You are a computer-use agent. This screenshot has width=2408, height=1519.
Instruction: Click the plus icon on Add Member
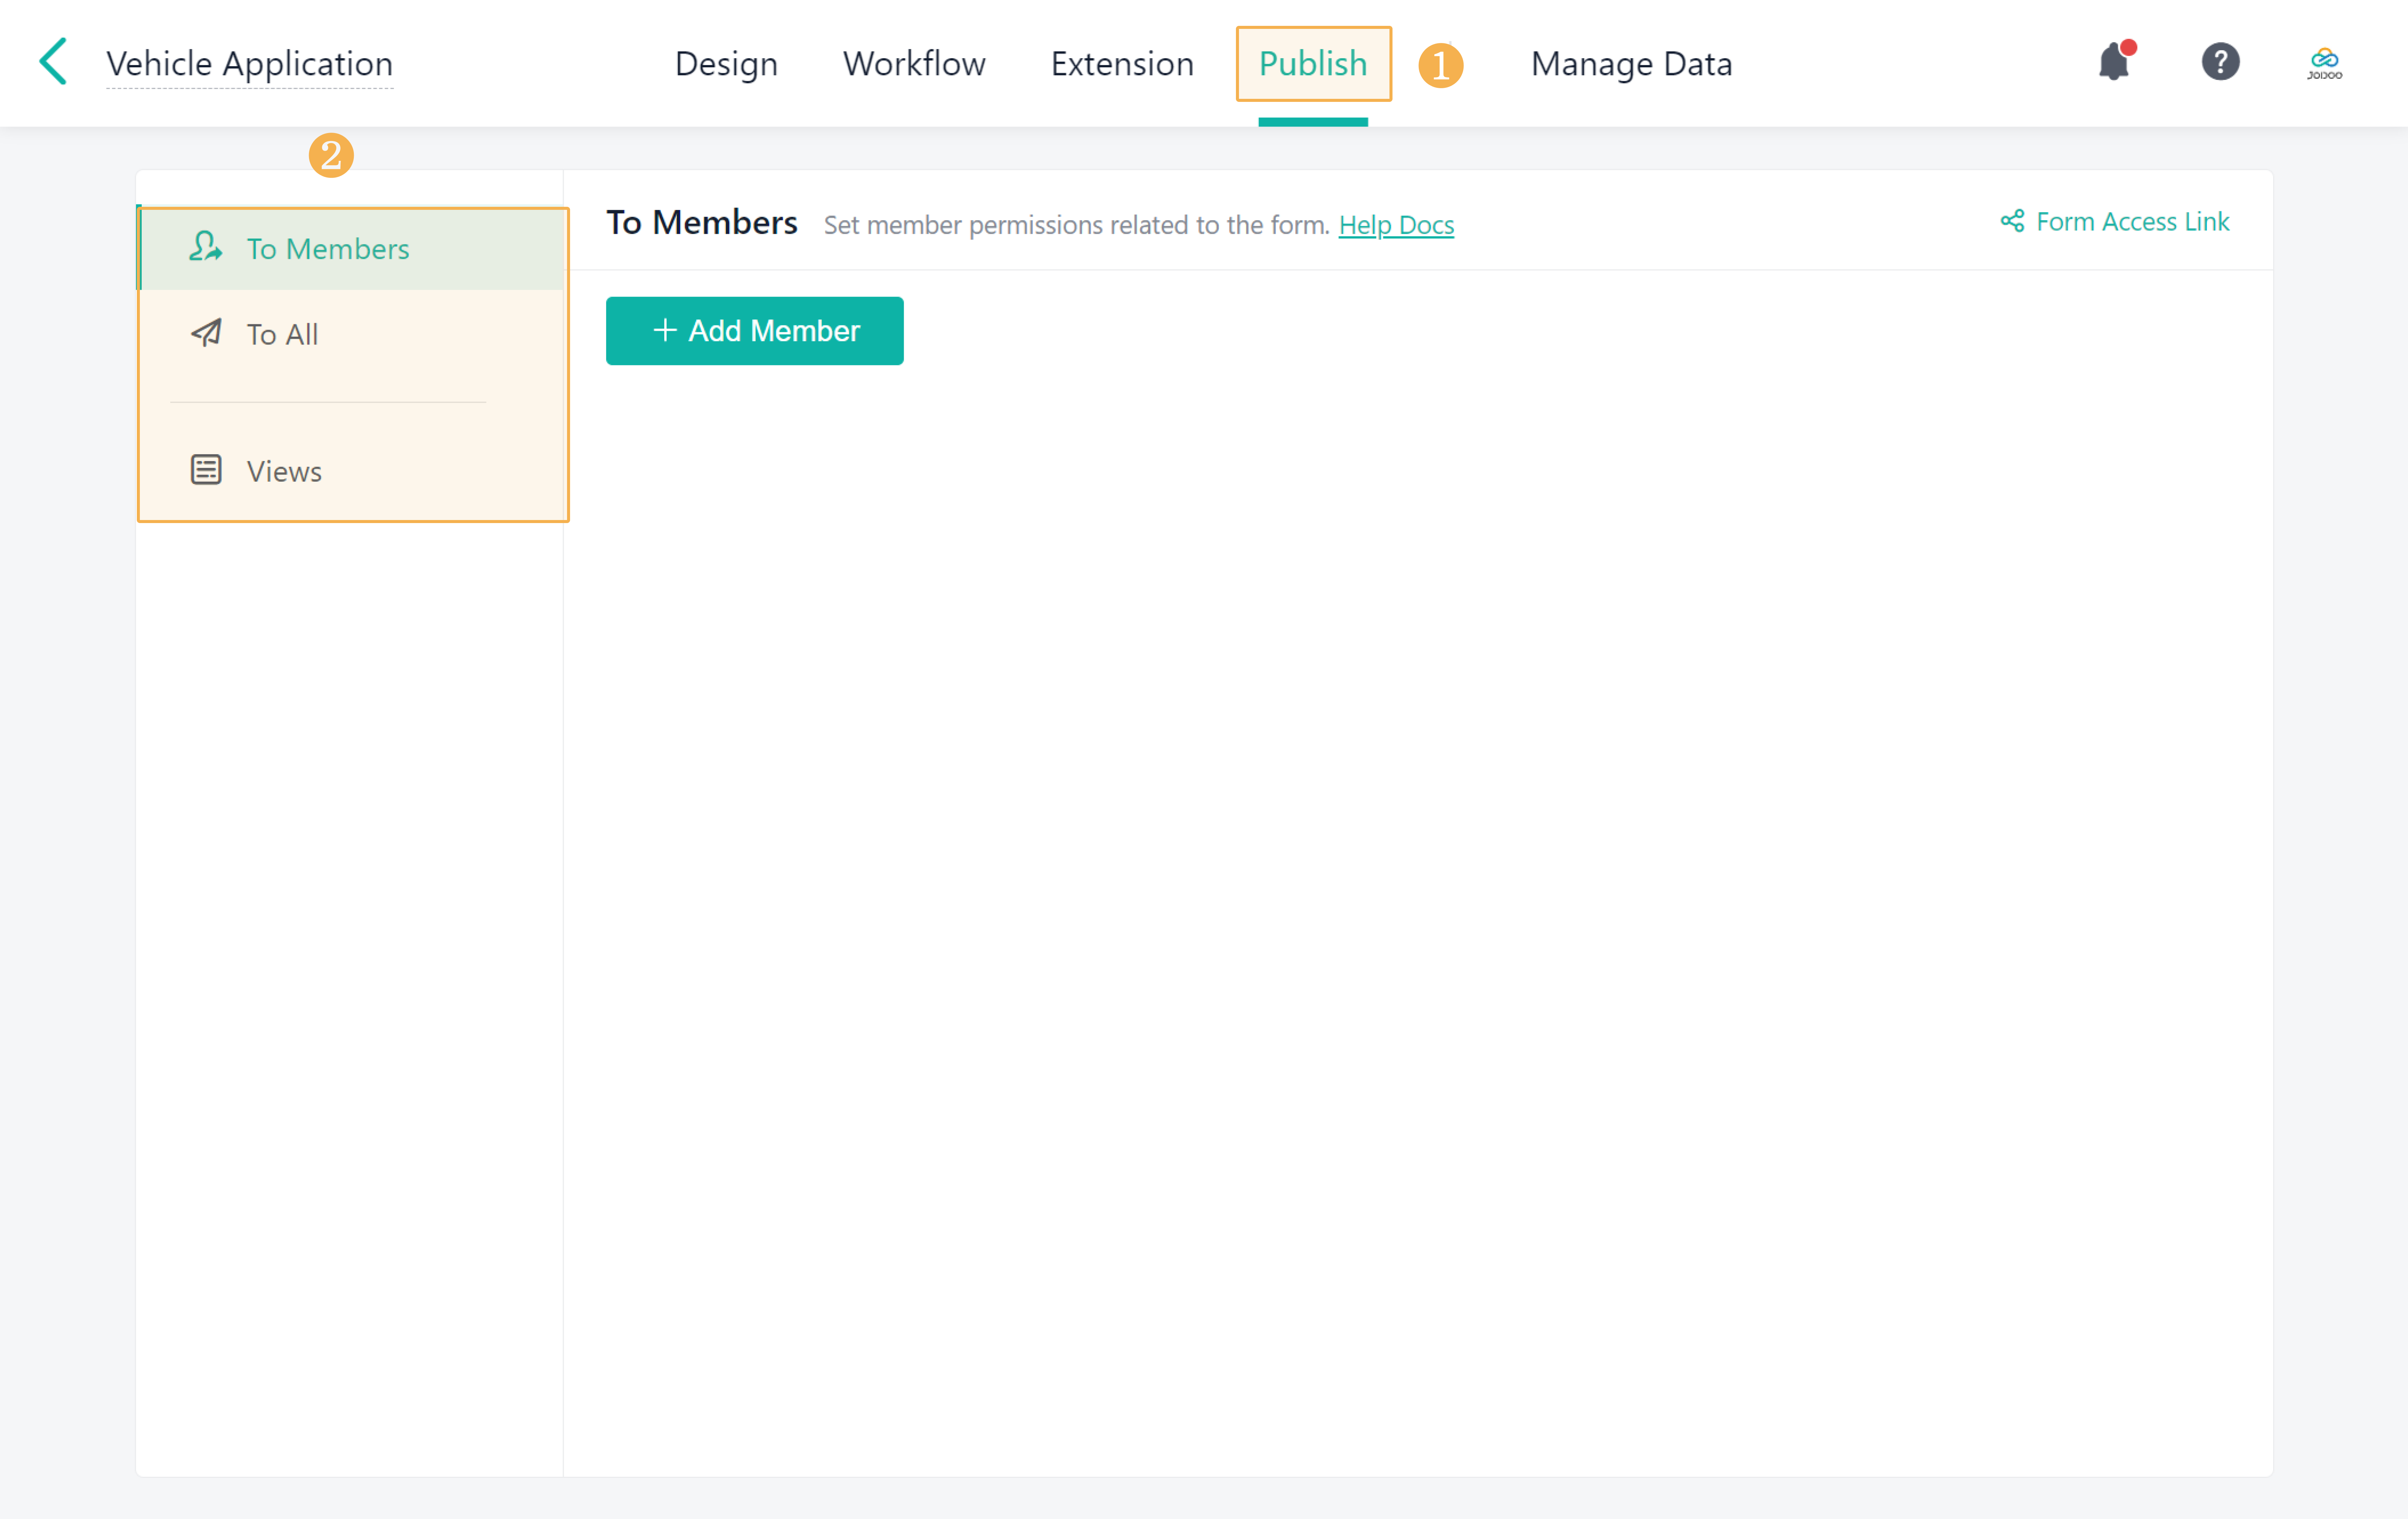coord(665,330)
